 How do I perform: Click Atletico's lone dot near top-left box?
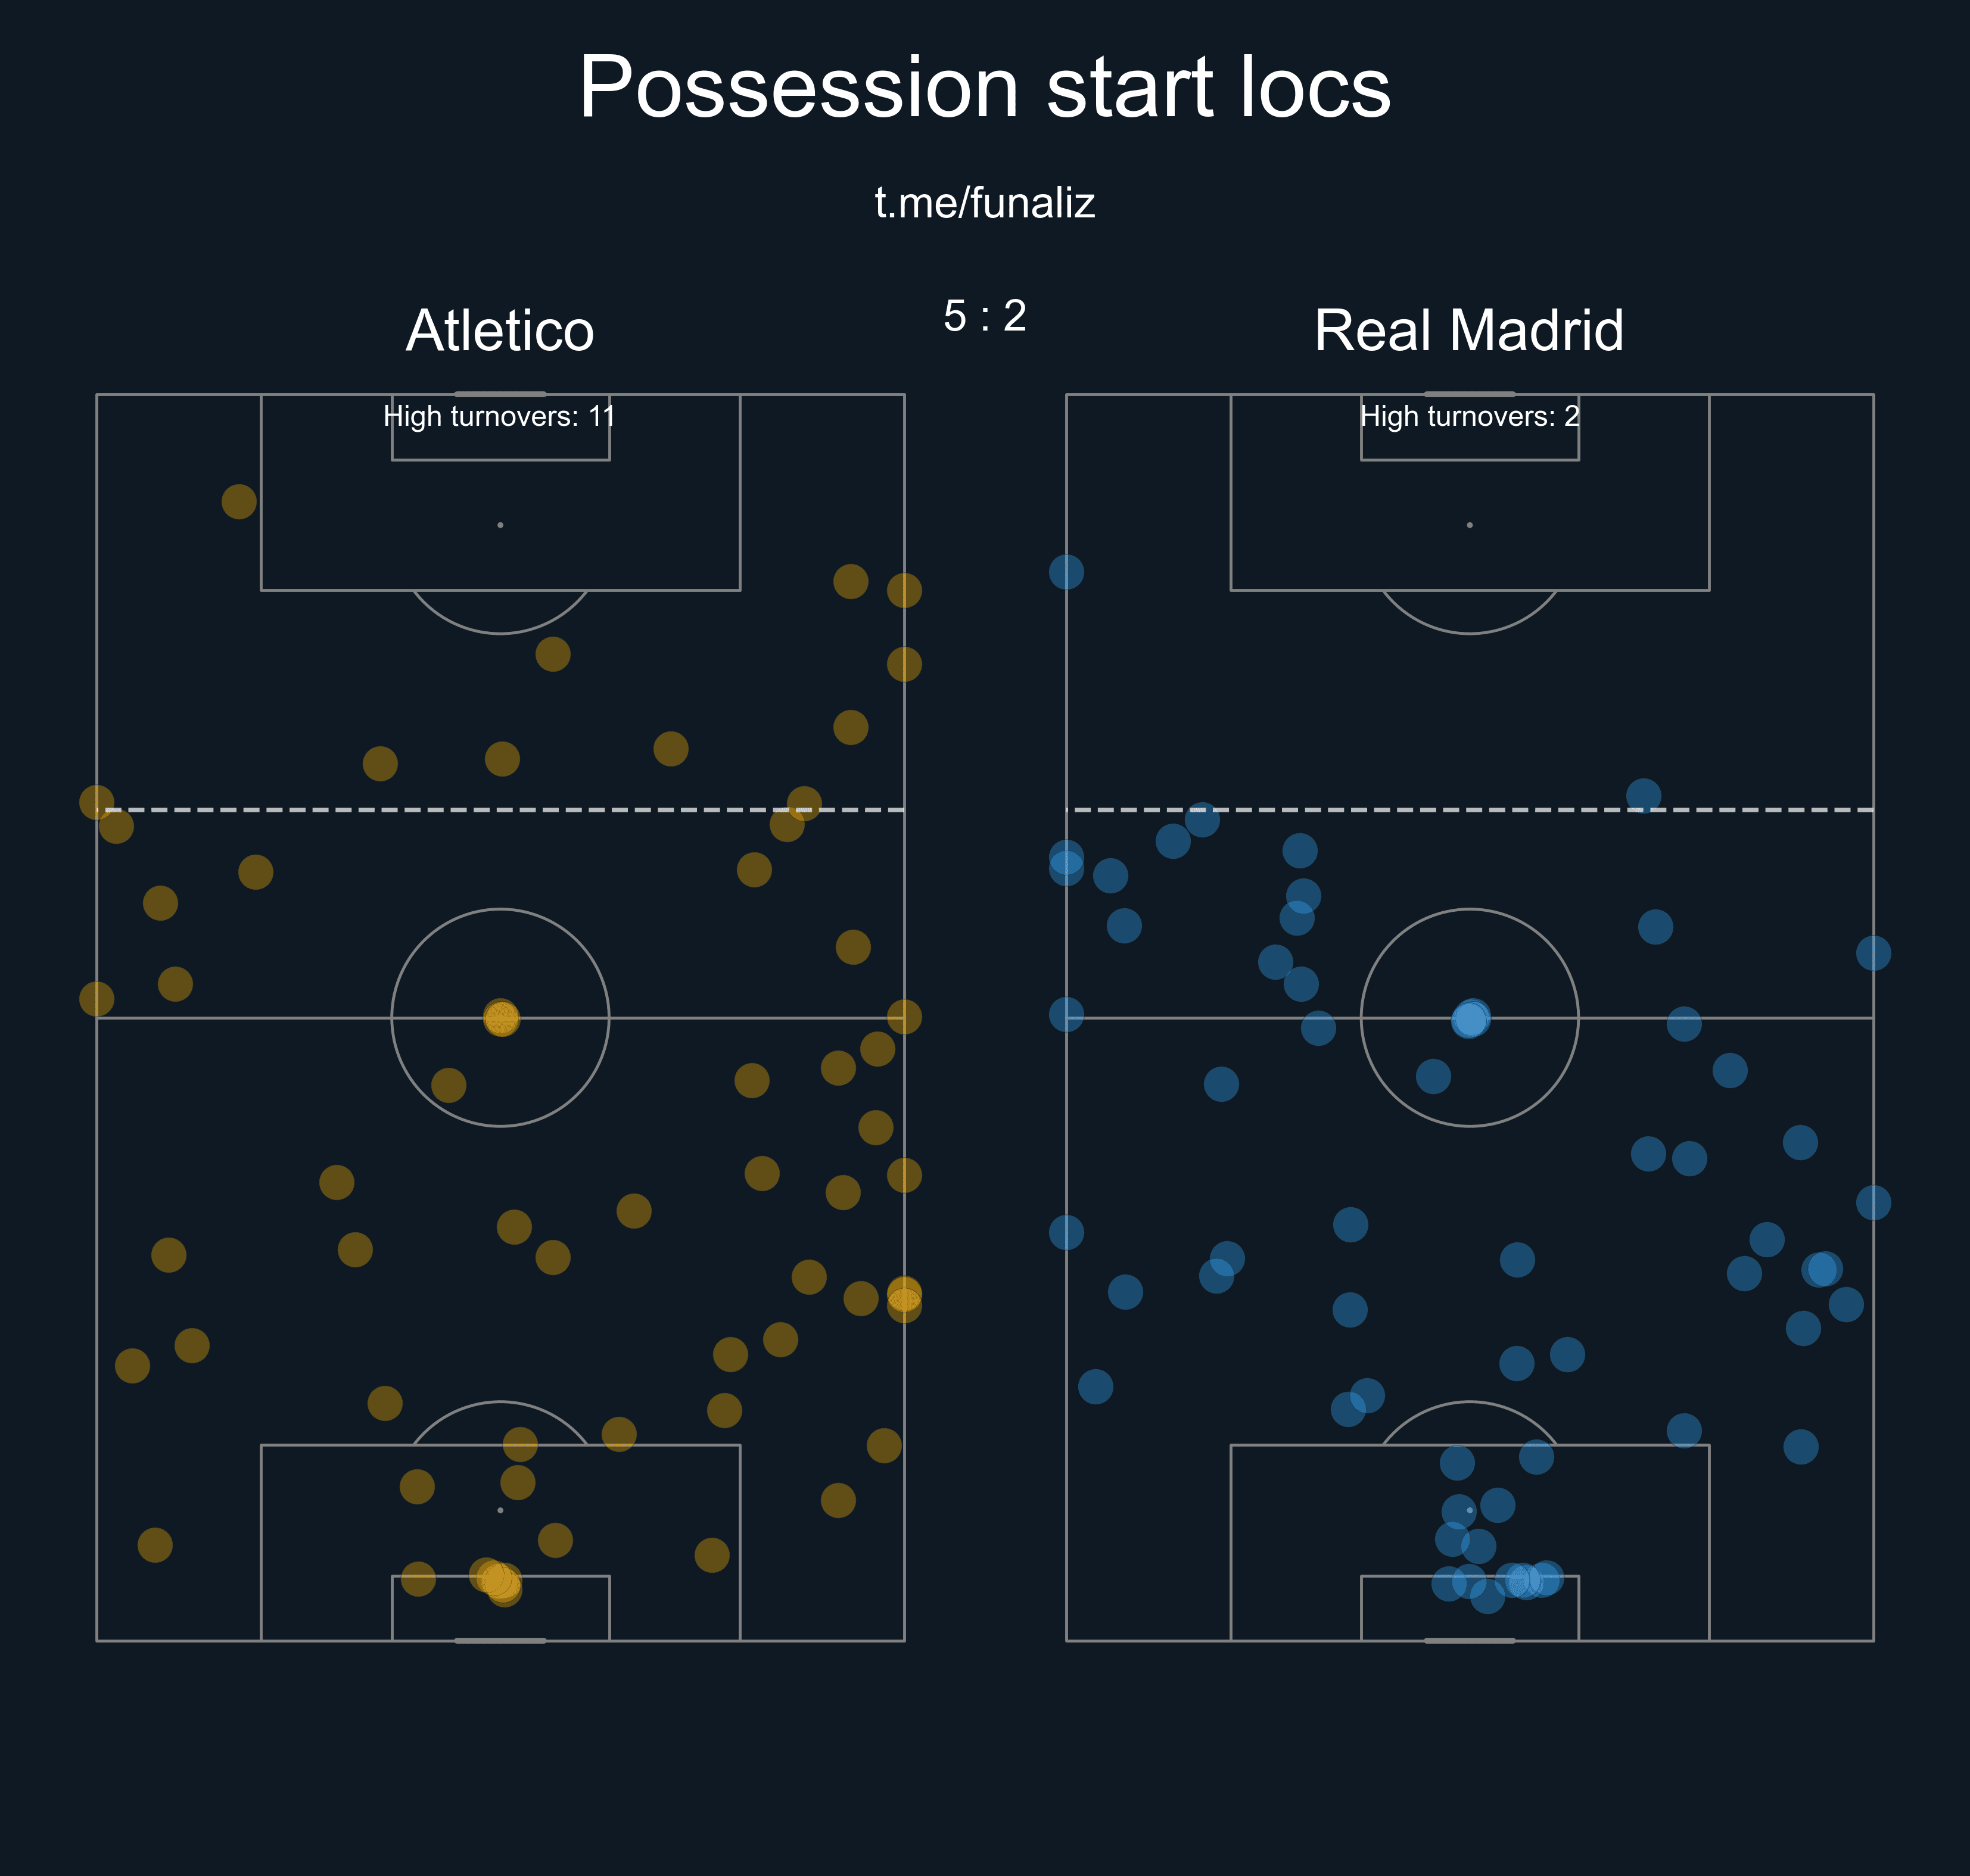pos(239,501)
